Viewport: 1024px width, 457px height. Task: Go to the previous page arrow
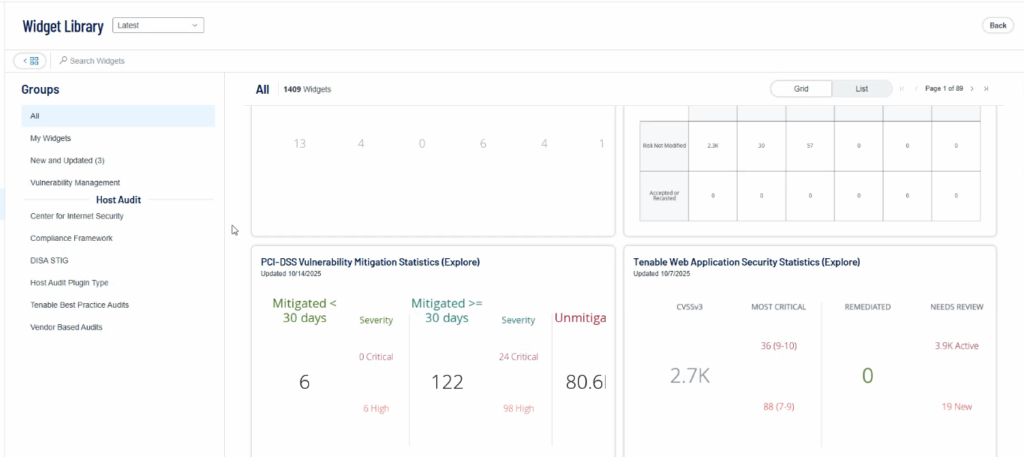915,89
